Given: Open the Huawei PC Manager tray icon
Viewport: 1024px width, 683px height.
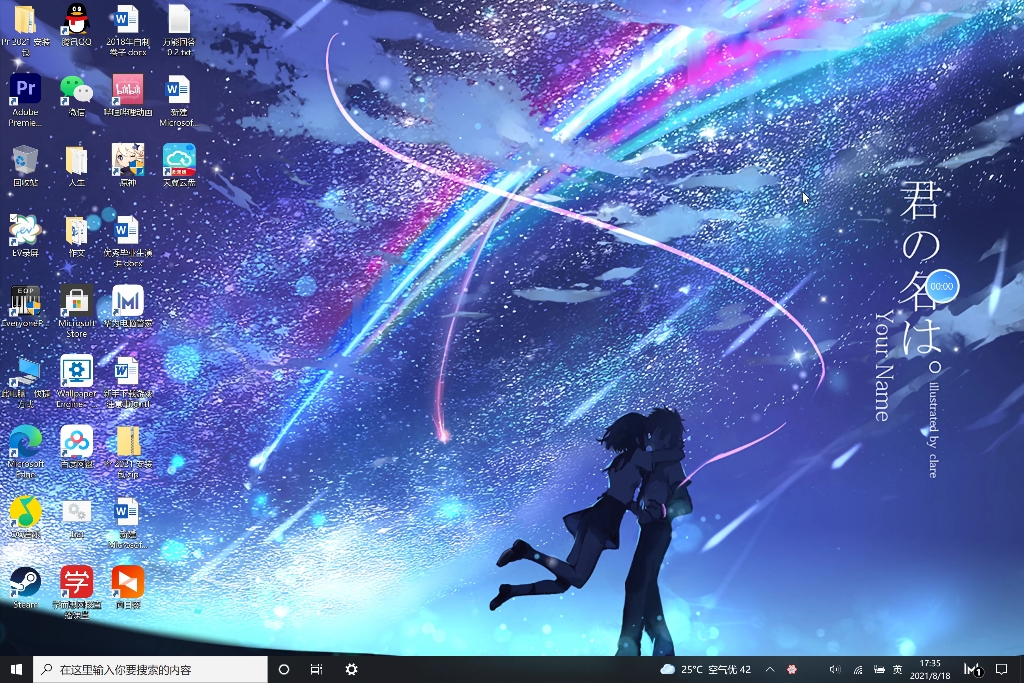Looking at the screenshot, I should tap(973, 669).
